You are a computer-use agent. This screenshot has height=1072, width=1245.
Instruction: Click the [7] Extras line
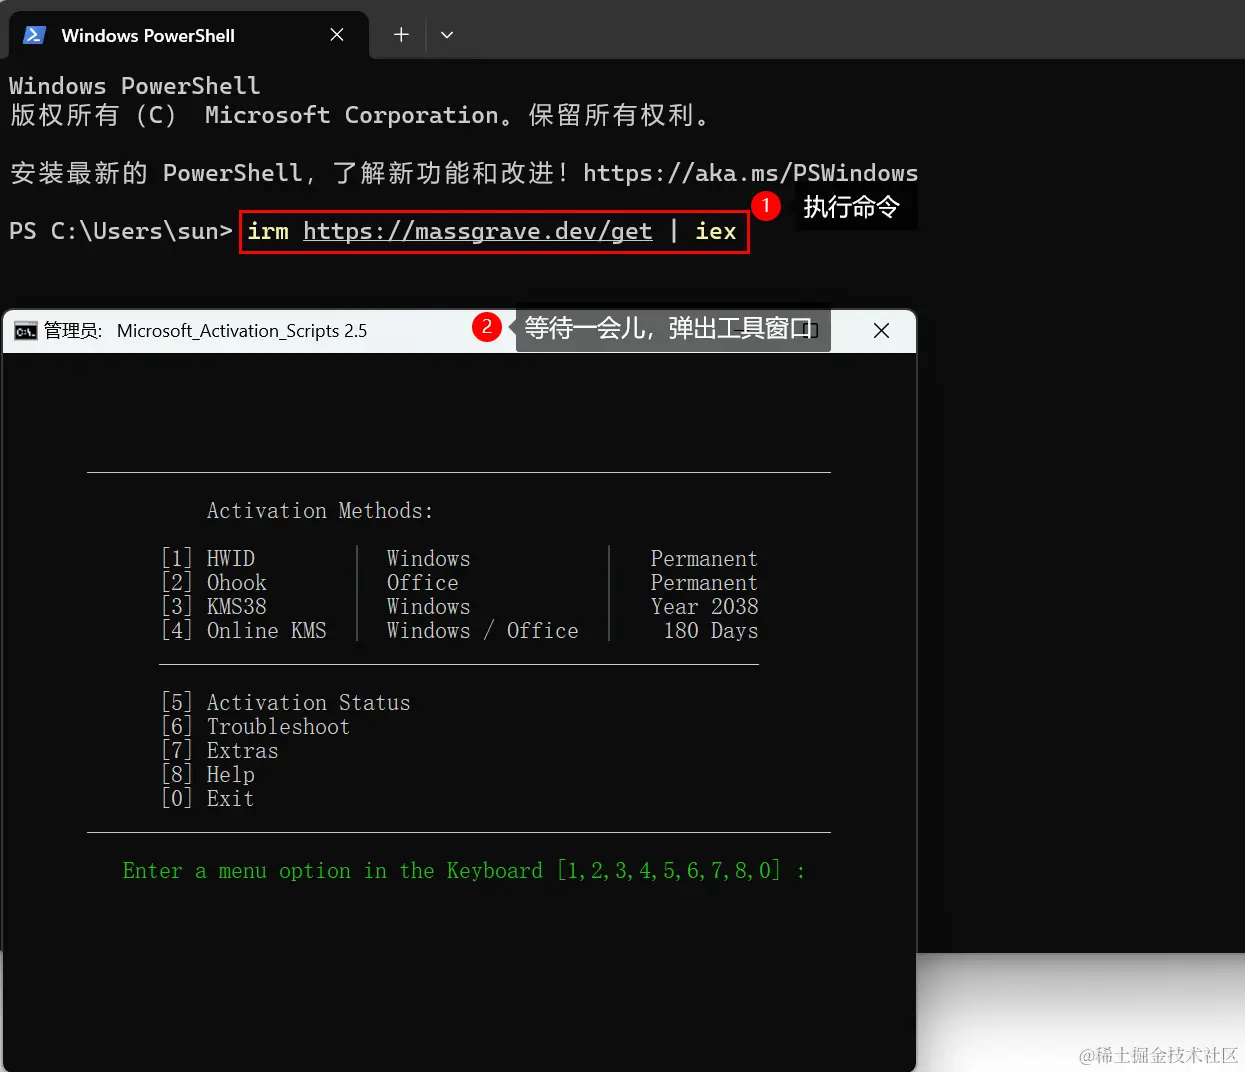(220, 750)
